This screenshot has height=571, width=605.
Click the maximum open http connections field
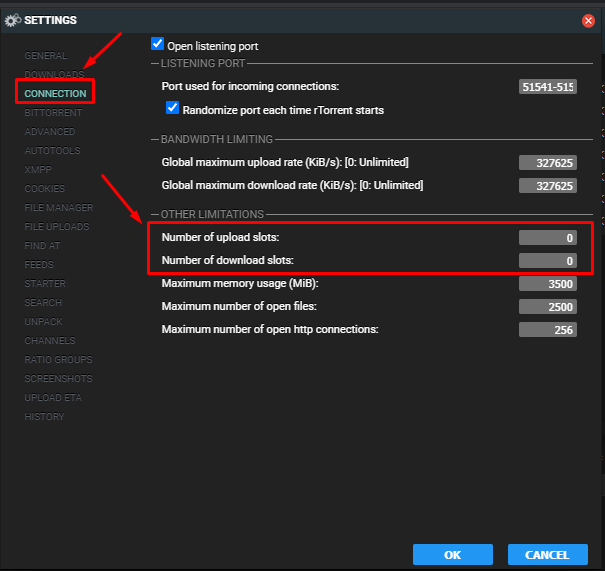[548, 330]
